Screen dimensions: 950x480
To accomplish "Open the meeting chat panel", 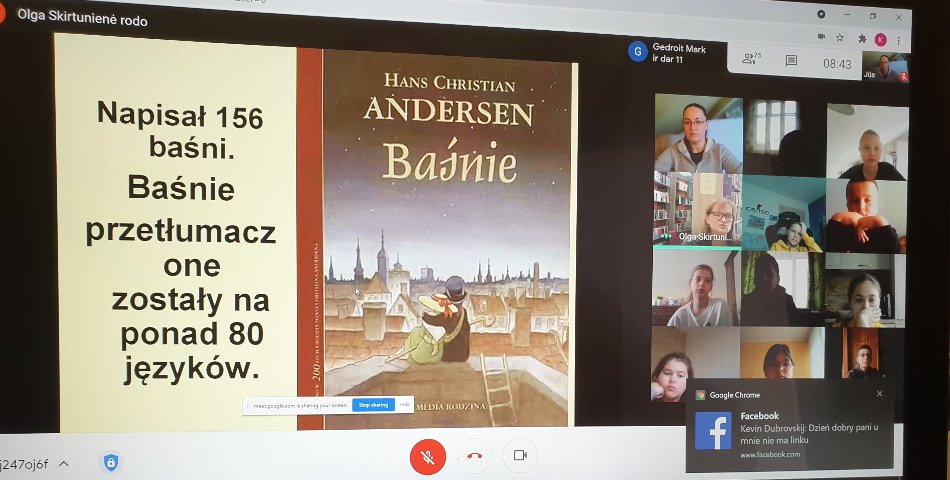I will [791, 61].
